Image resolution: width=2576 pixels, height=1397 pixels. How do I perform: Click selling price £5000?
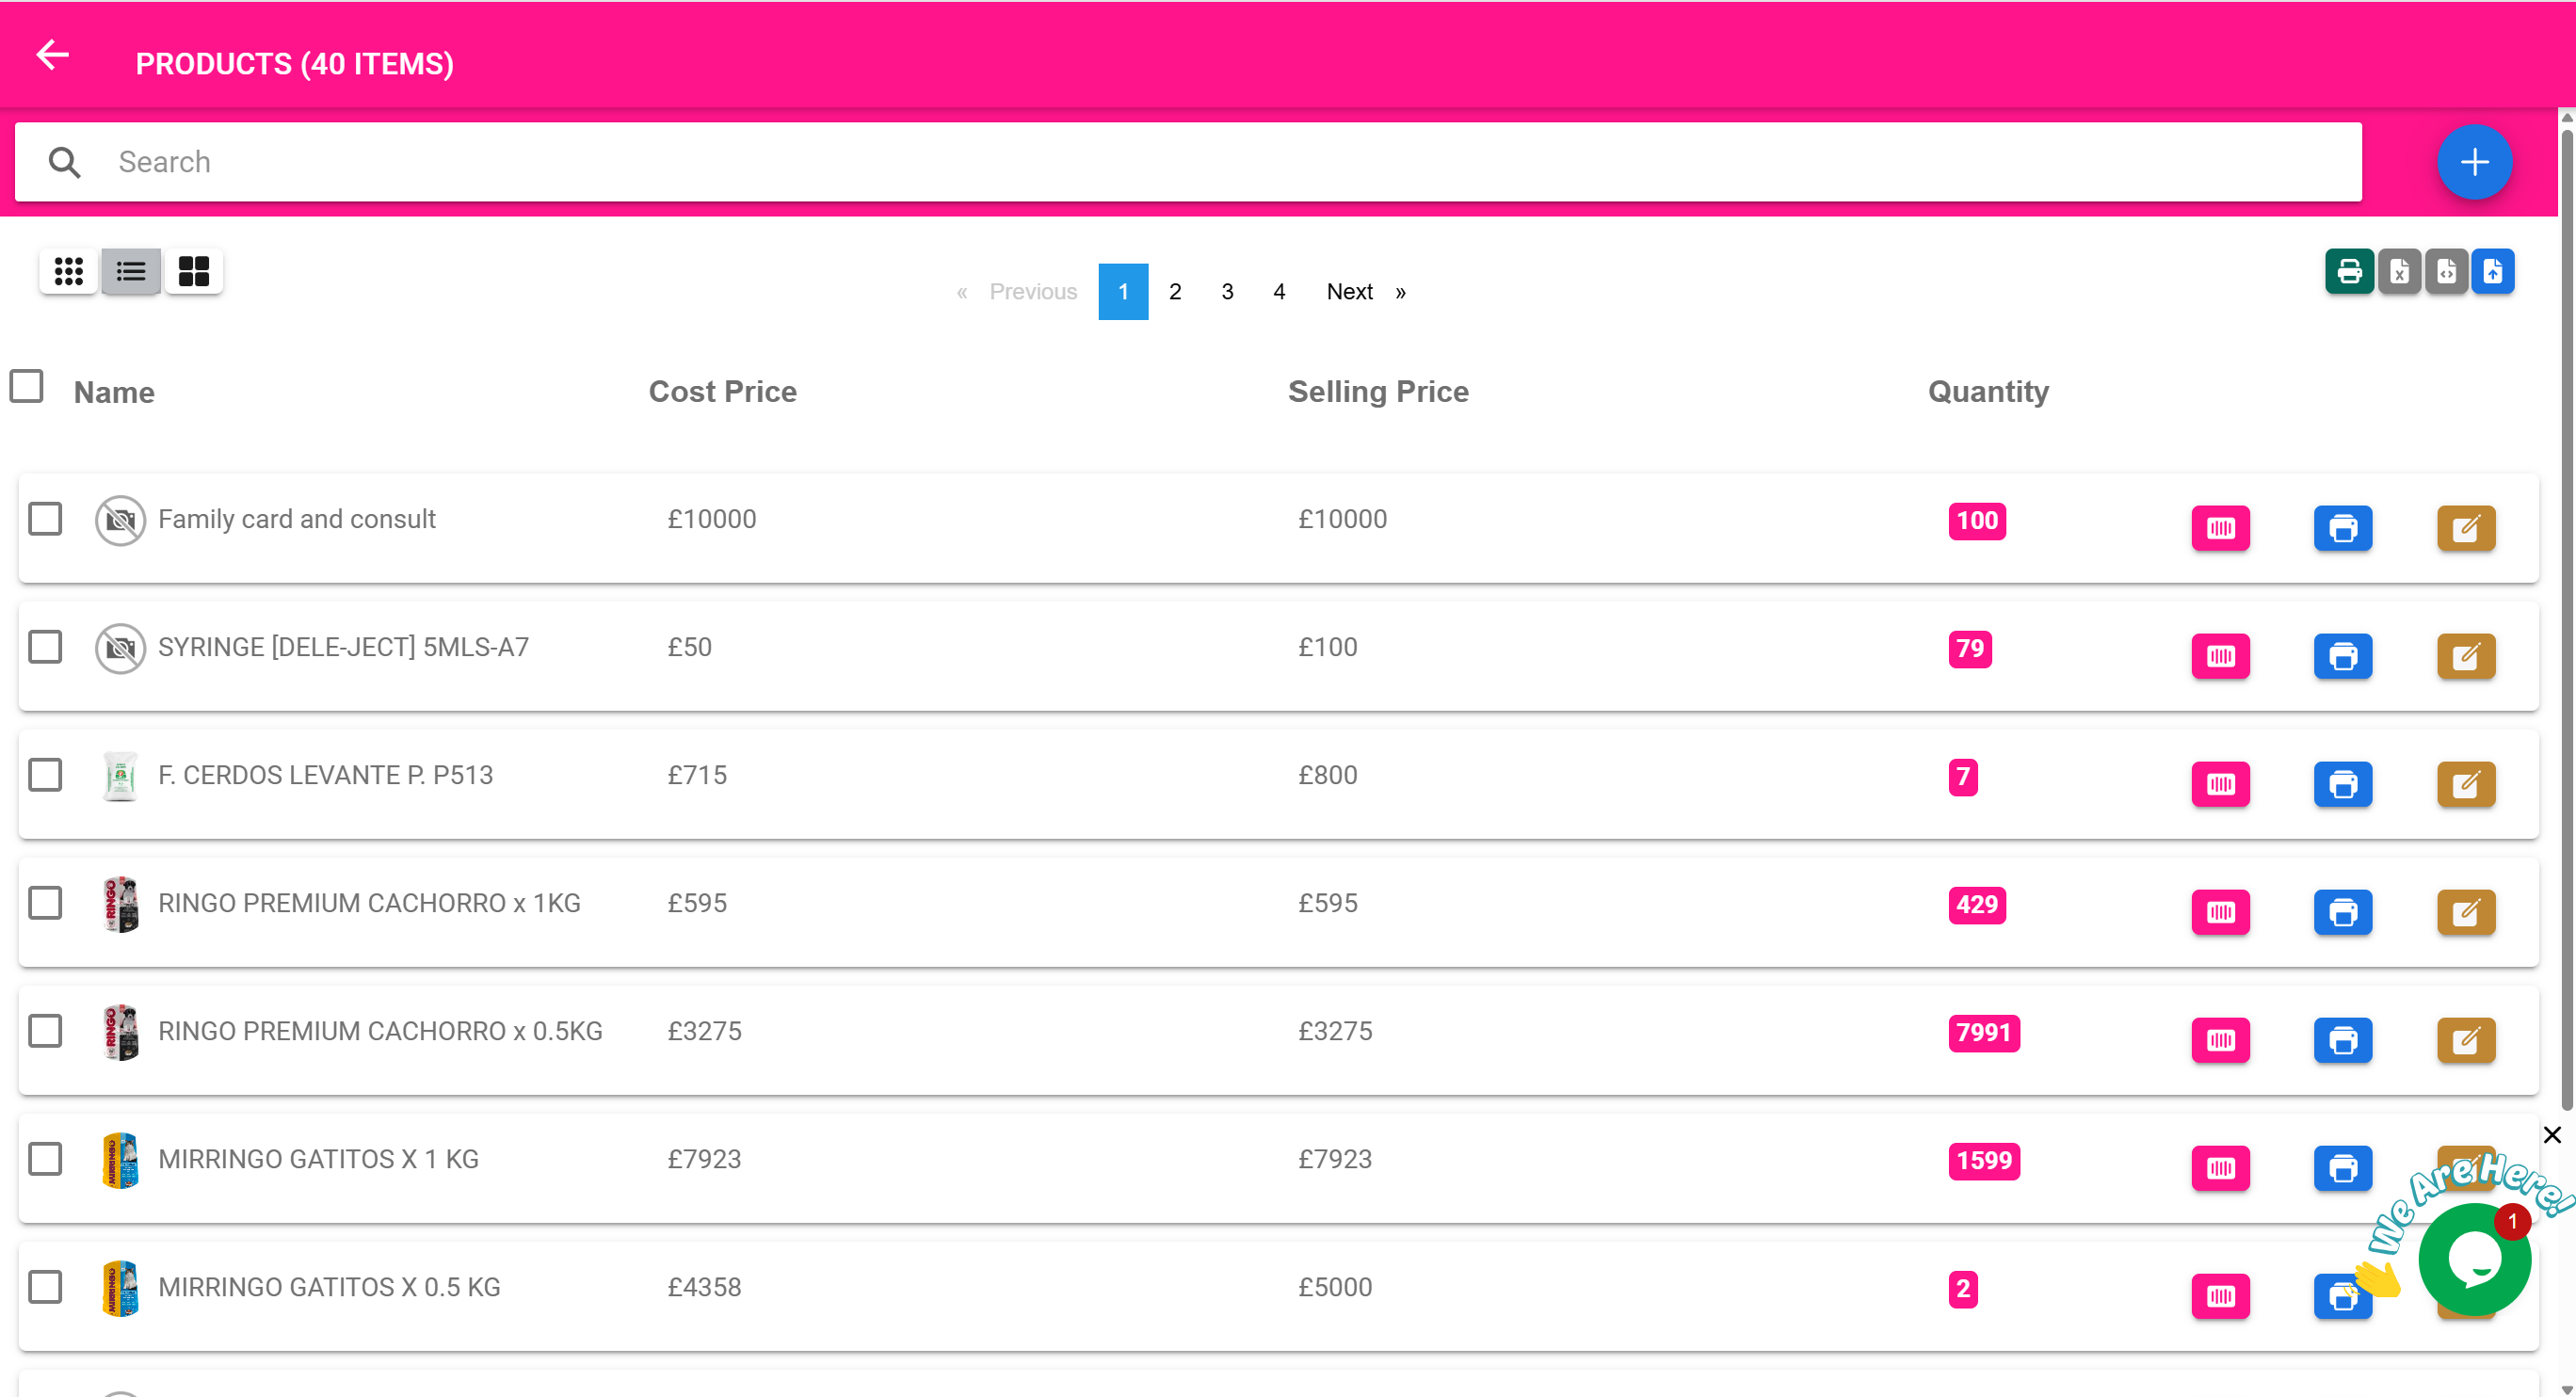pos(1335,1287)
